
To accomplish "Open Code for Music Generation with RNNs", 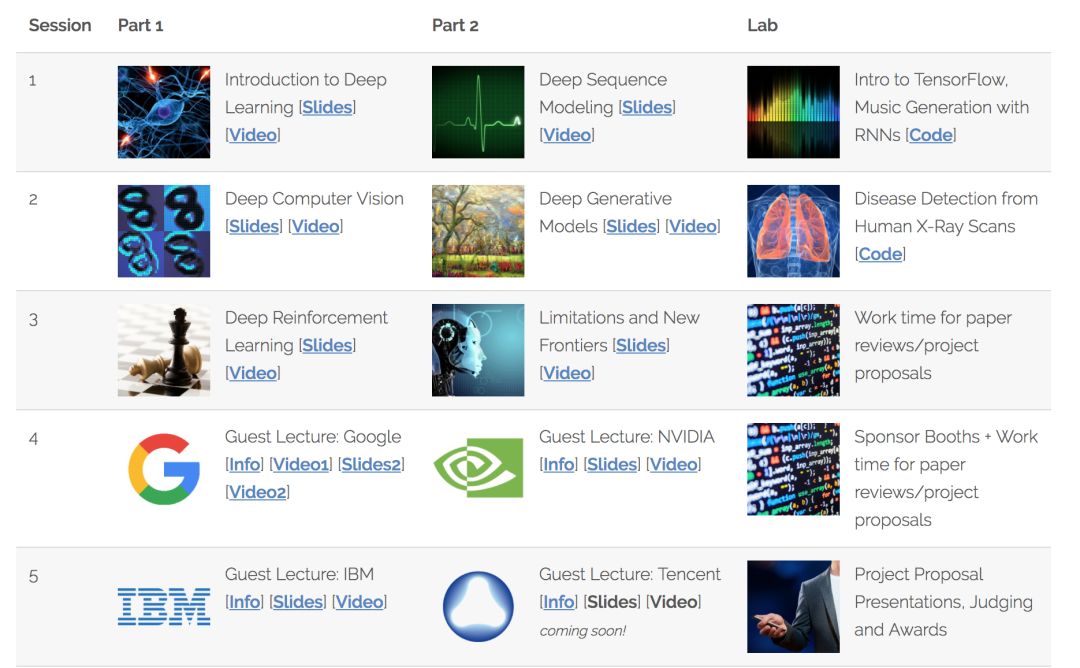I will pyautogui.click(x=931, y=135).
